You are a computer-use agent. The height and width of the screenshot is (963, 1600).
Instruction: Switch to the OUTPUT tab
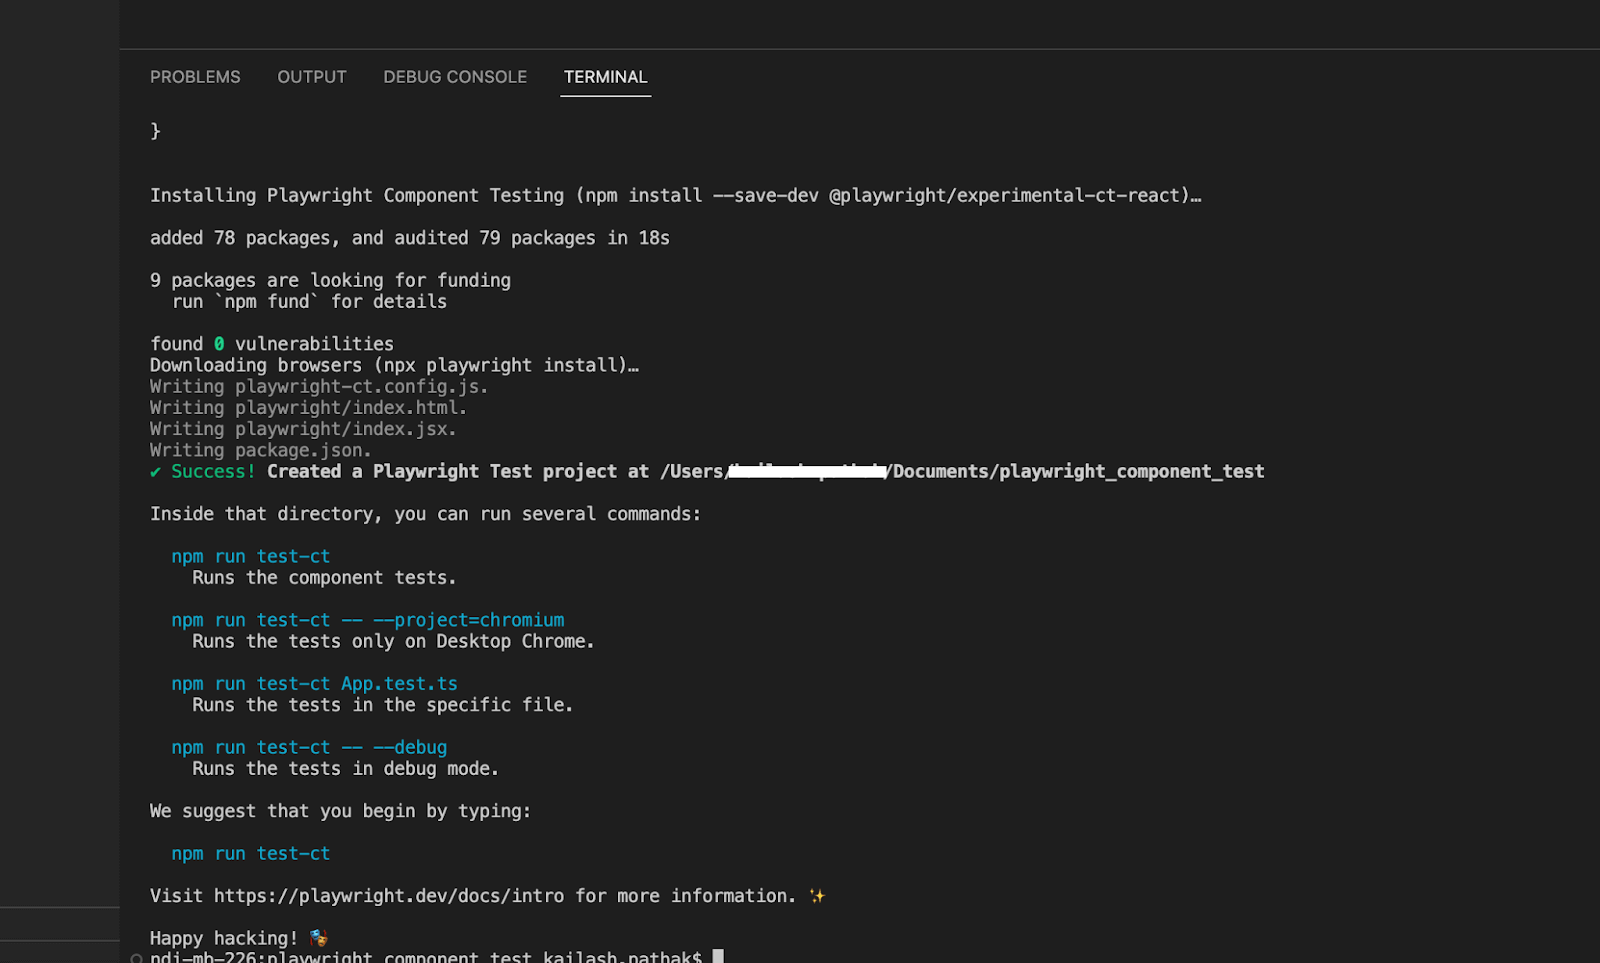click(311, 76)
